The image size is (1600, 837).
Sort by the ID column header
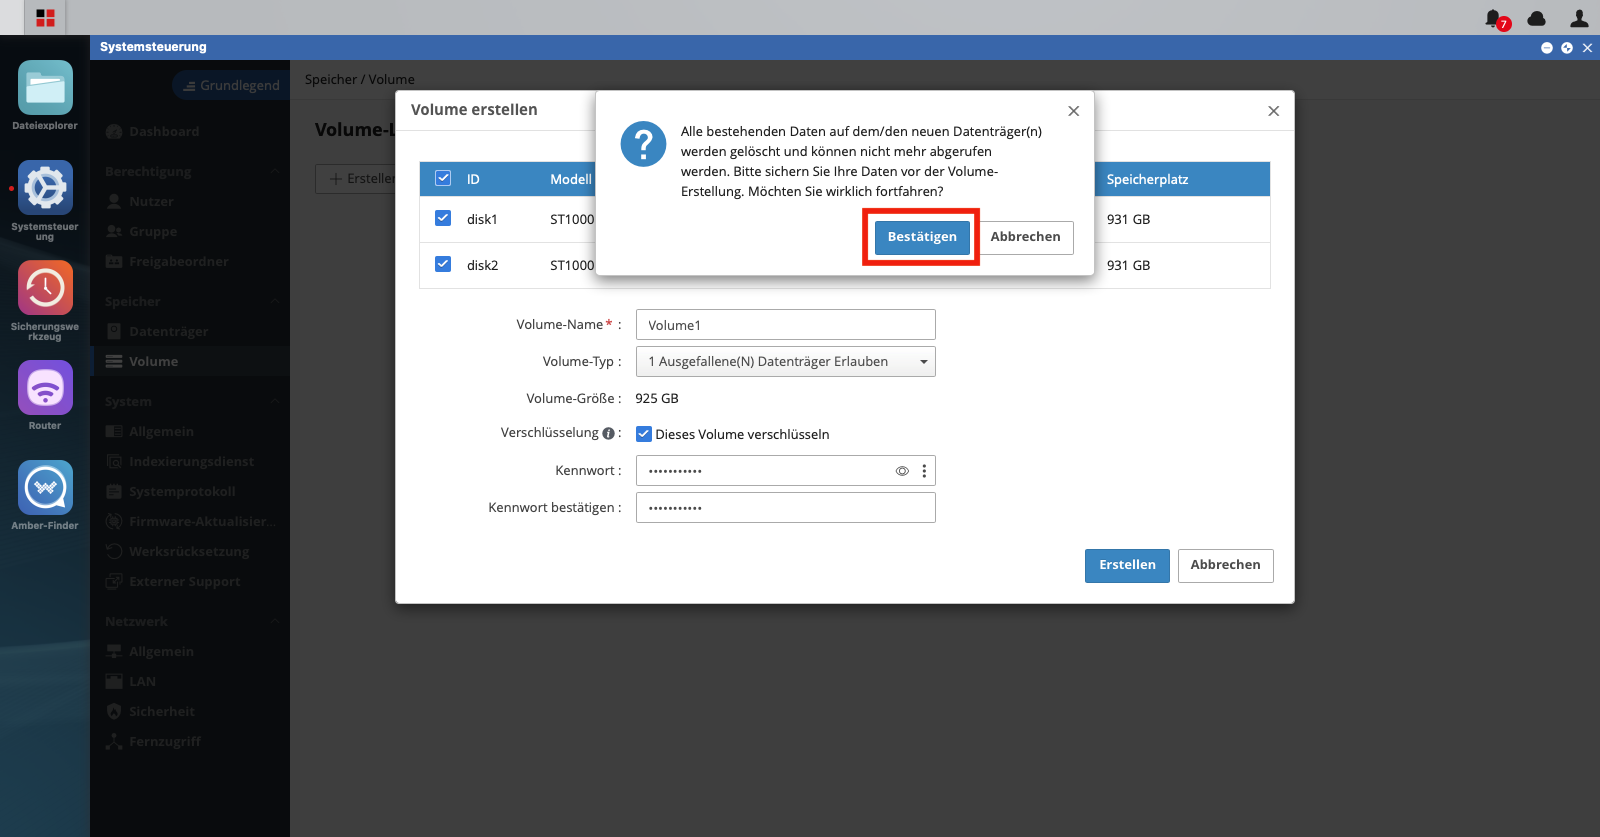[473, 179]
